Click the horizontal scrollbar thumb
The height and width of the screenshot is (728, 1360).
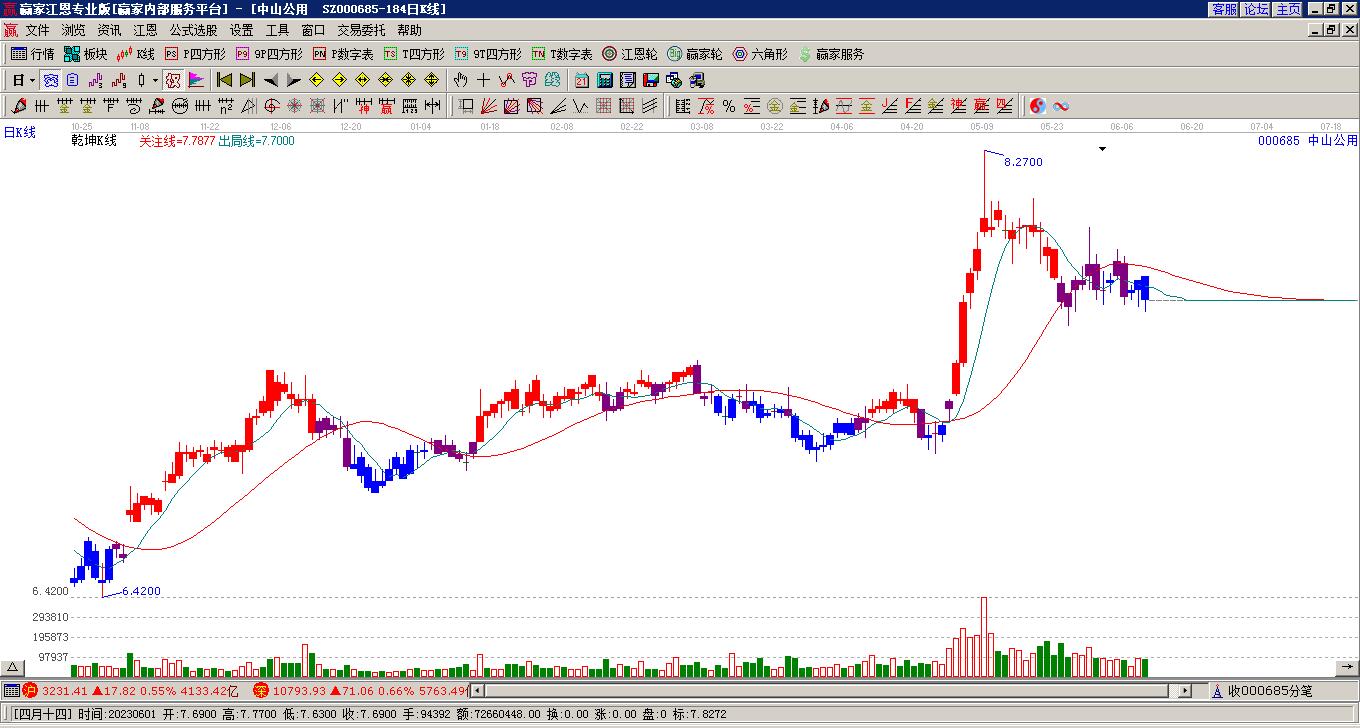[x=826, y=690]
